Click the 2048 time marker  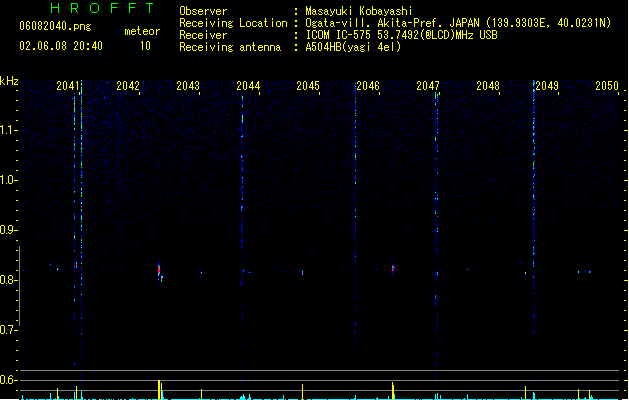(488, 86)
